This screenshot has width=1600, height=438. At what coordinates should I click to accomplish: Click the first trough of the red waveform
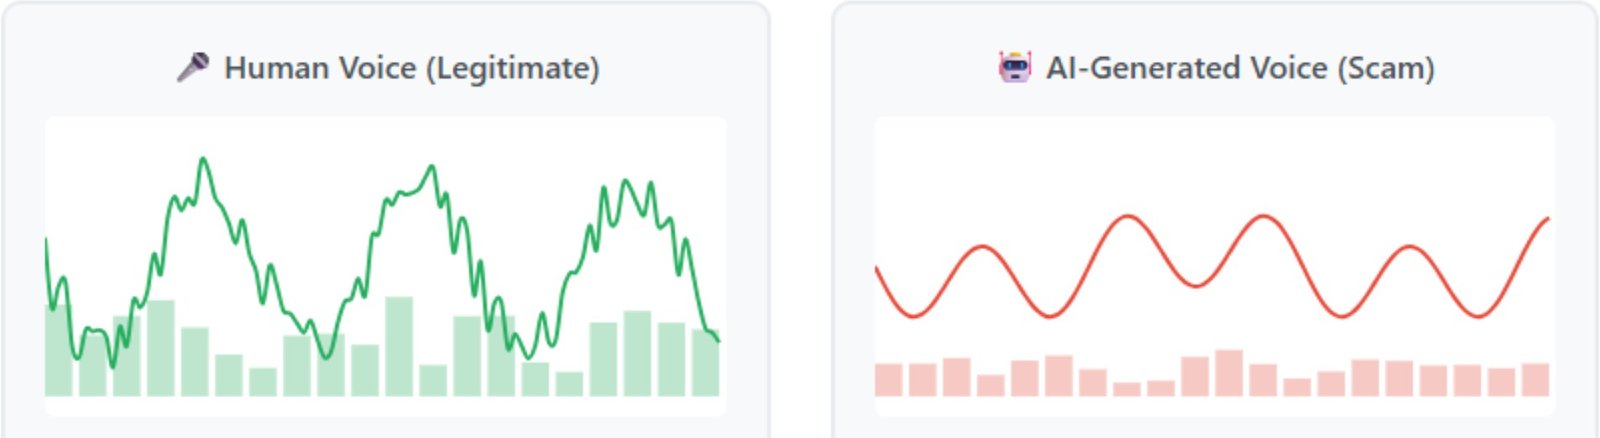[x=912, y=317]
